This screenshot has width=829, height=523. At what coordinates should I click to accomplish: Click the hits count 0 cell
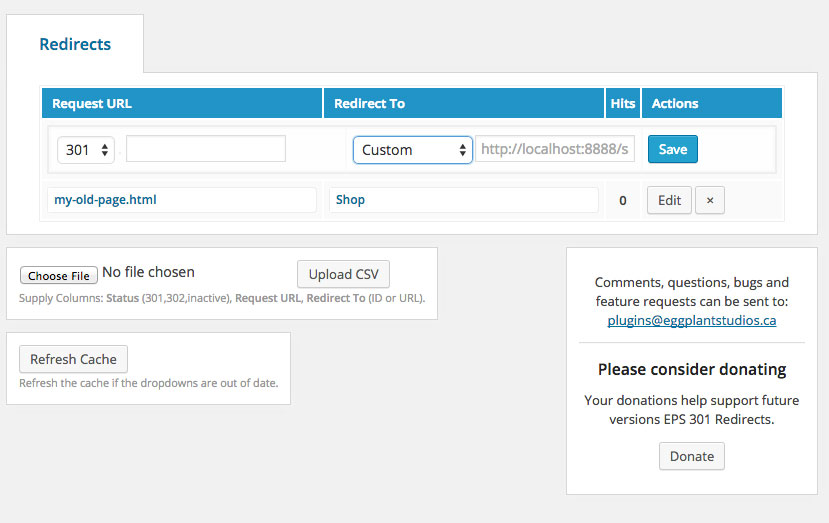tap(622, 201)
